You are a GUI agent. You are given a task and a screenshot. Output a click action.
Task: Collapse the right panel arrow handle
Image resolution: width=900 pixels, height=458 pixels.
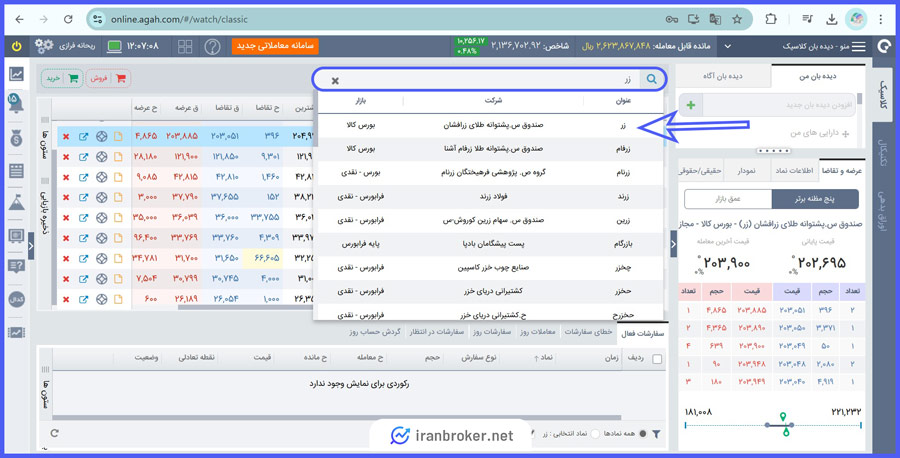pyautogui.click(x=673, y=244)
